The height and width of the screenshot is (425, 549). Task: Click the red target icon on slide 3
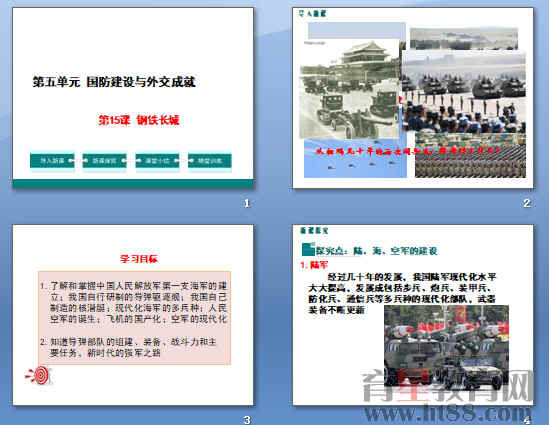[39, 375]
